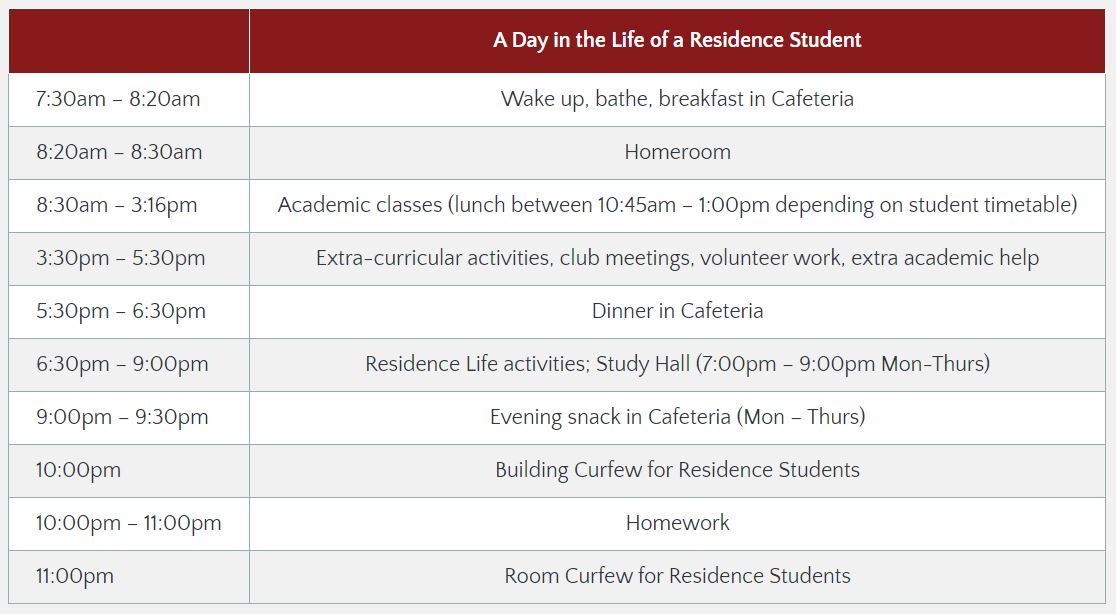
Task: Select the 10:00pm time cell
Action: click(78, 470)
